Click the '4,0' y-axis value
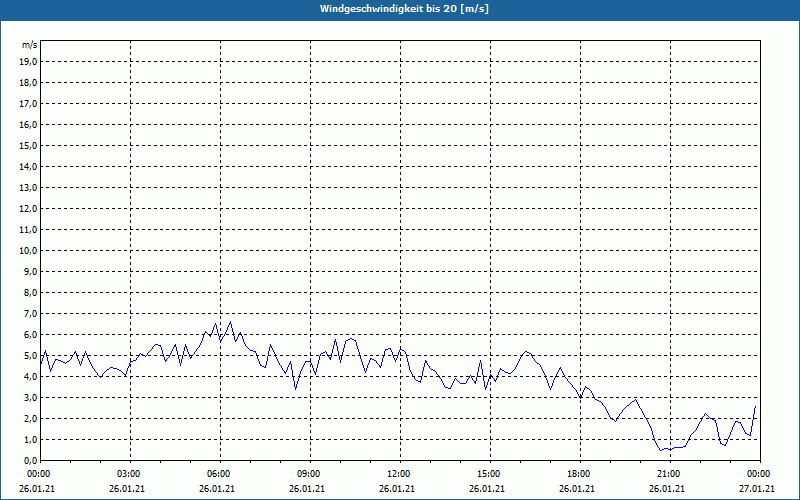 (x=30, y=377)
